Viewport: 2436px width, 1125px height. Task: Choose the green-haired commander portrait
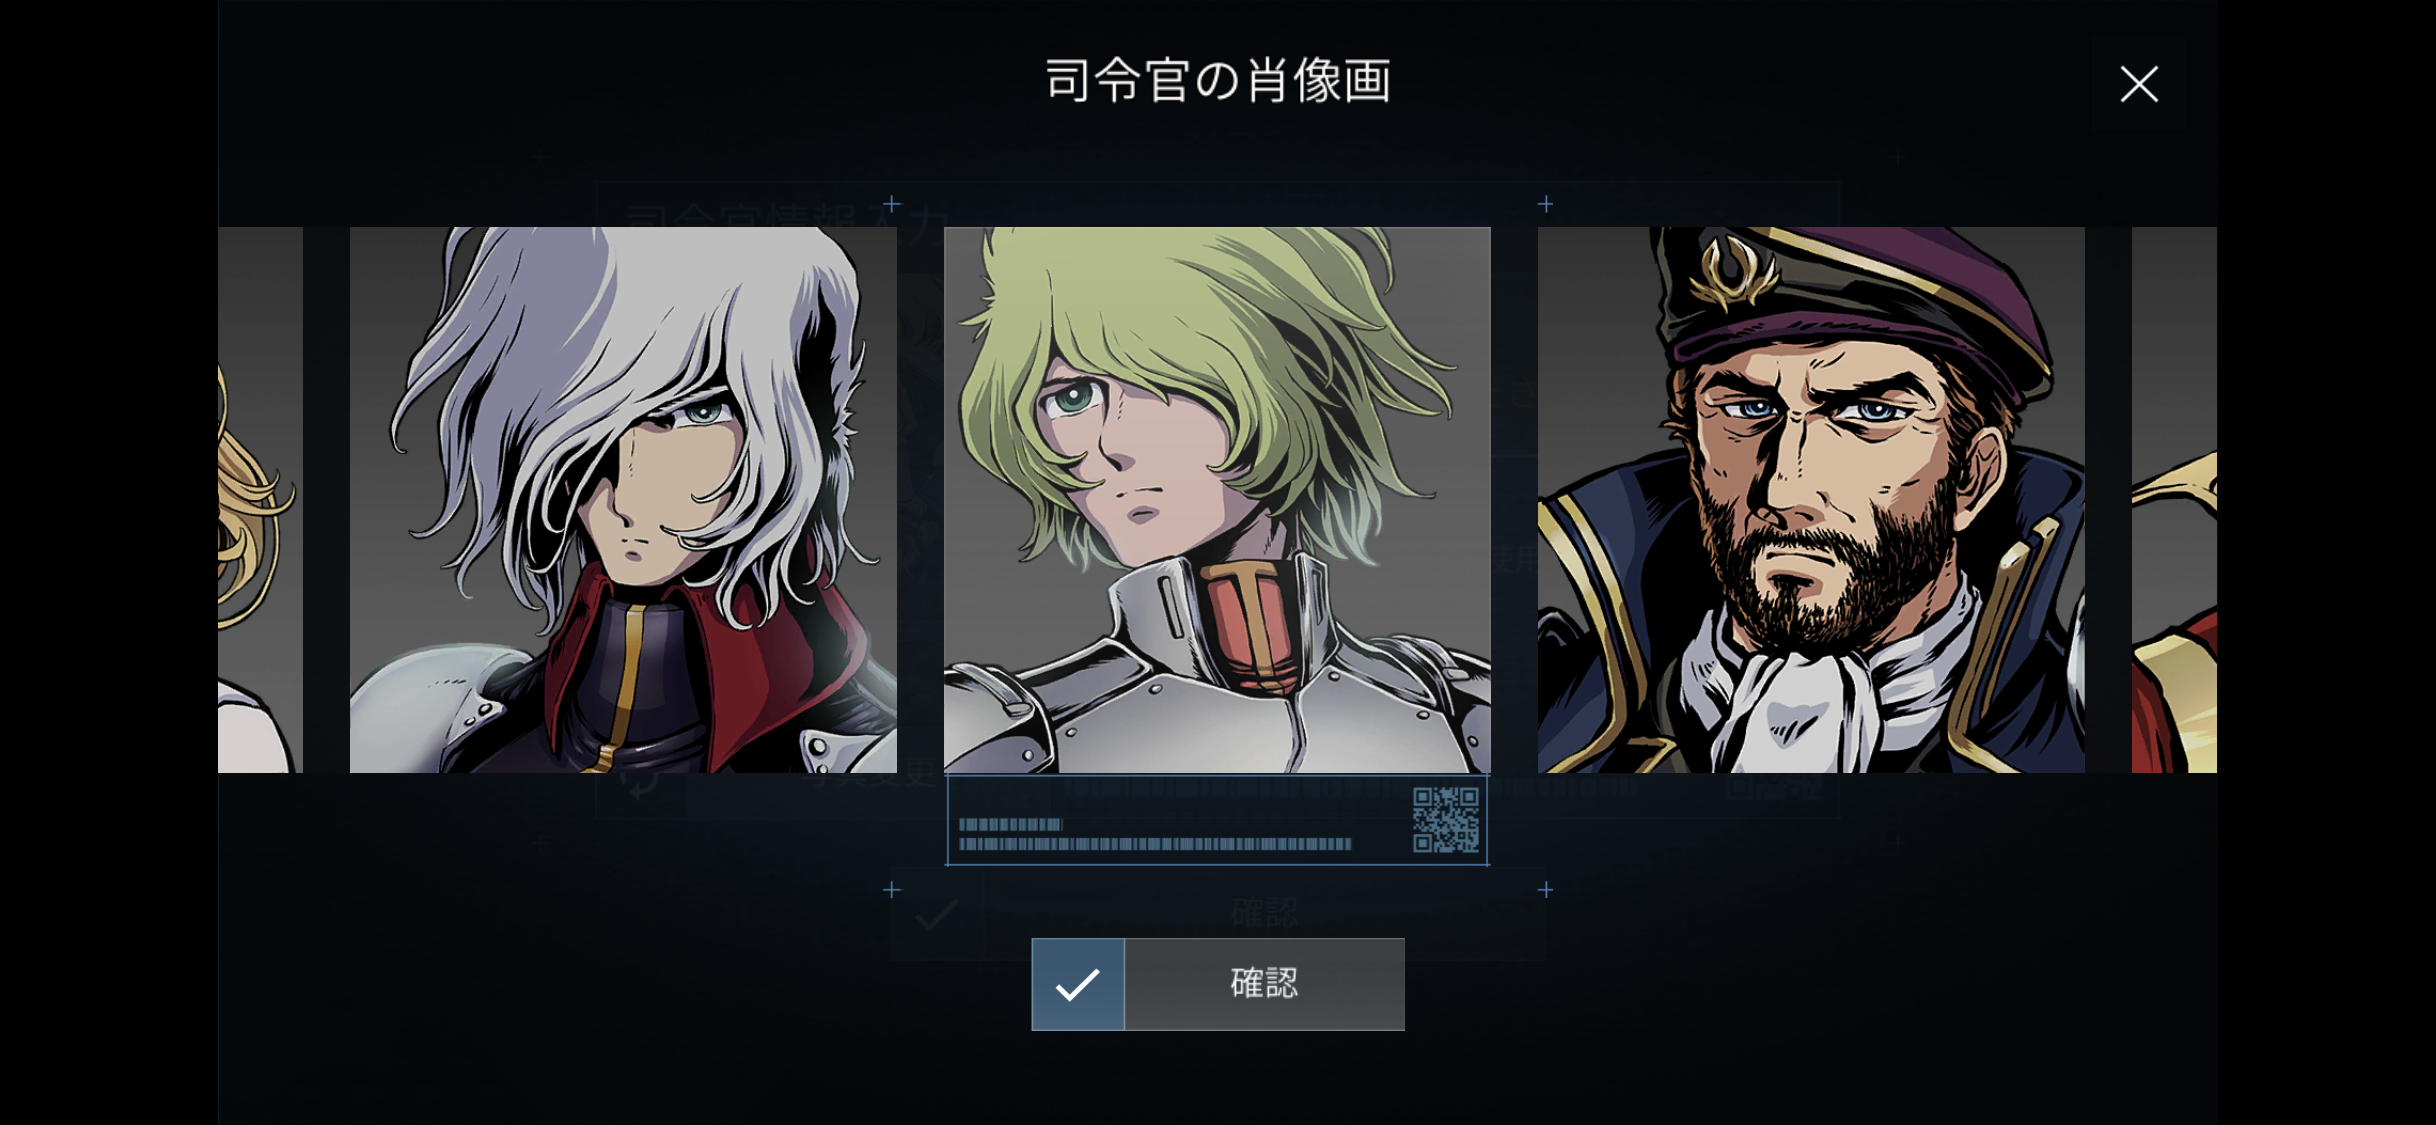click(x=1217, y=500)
